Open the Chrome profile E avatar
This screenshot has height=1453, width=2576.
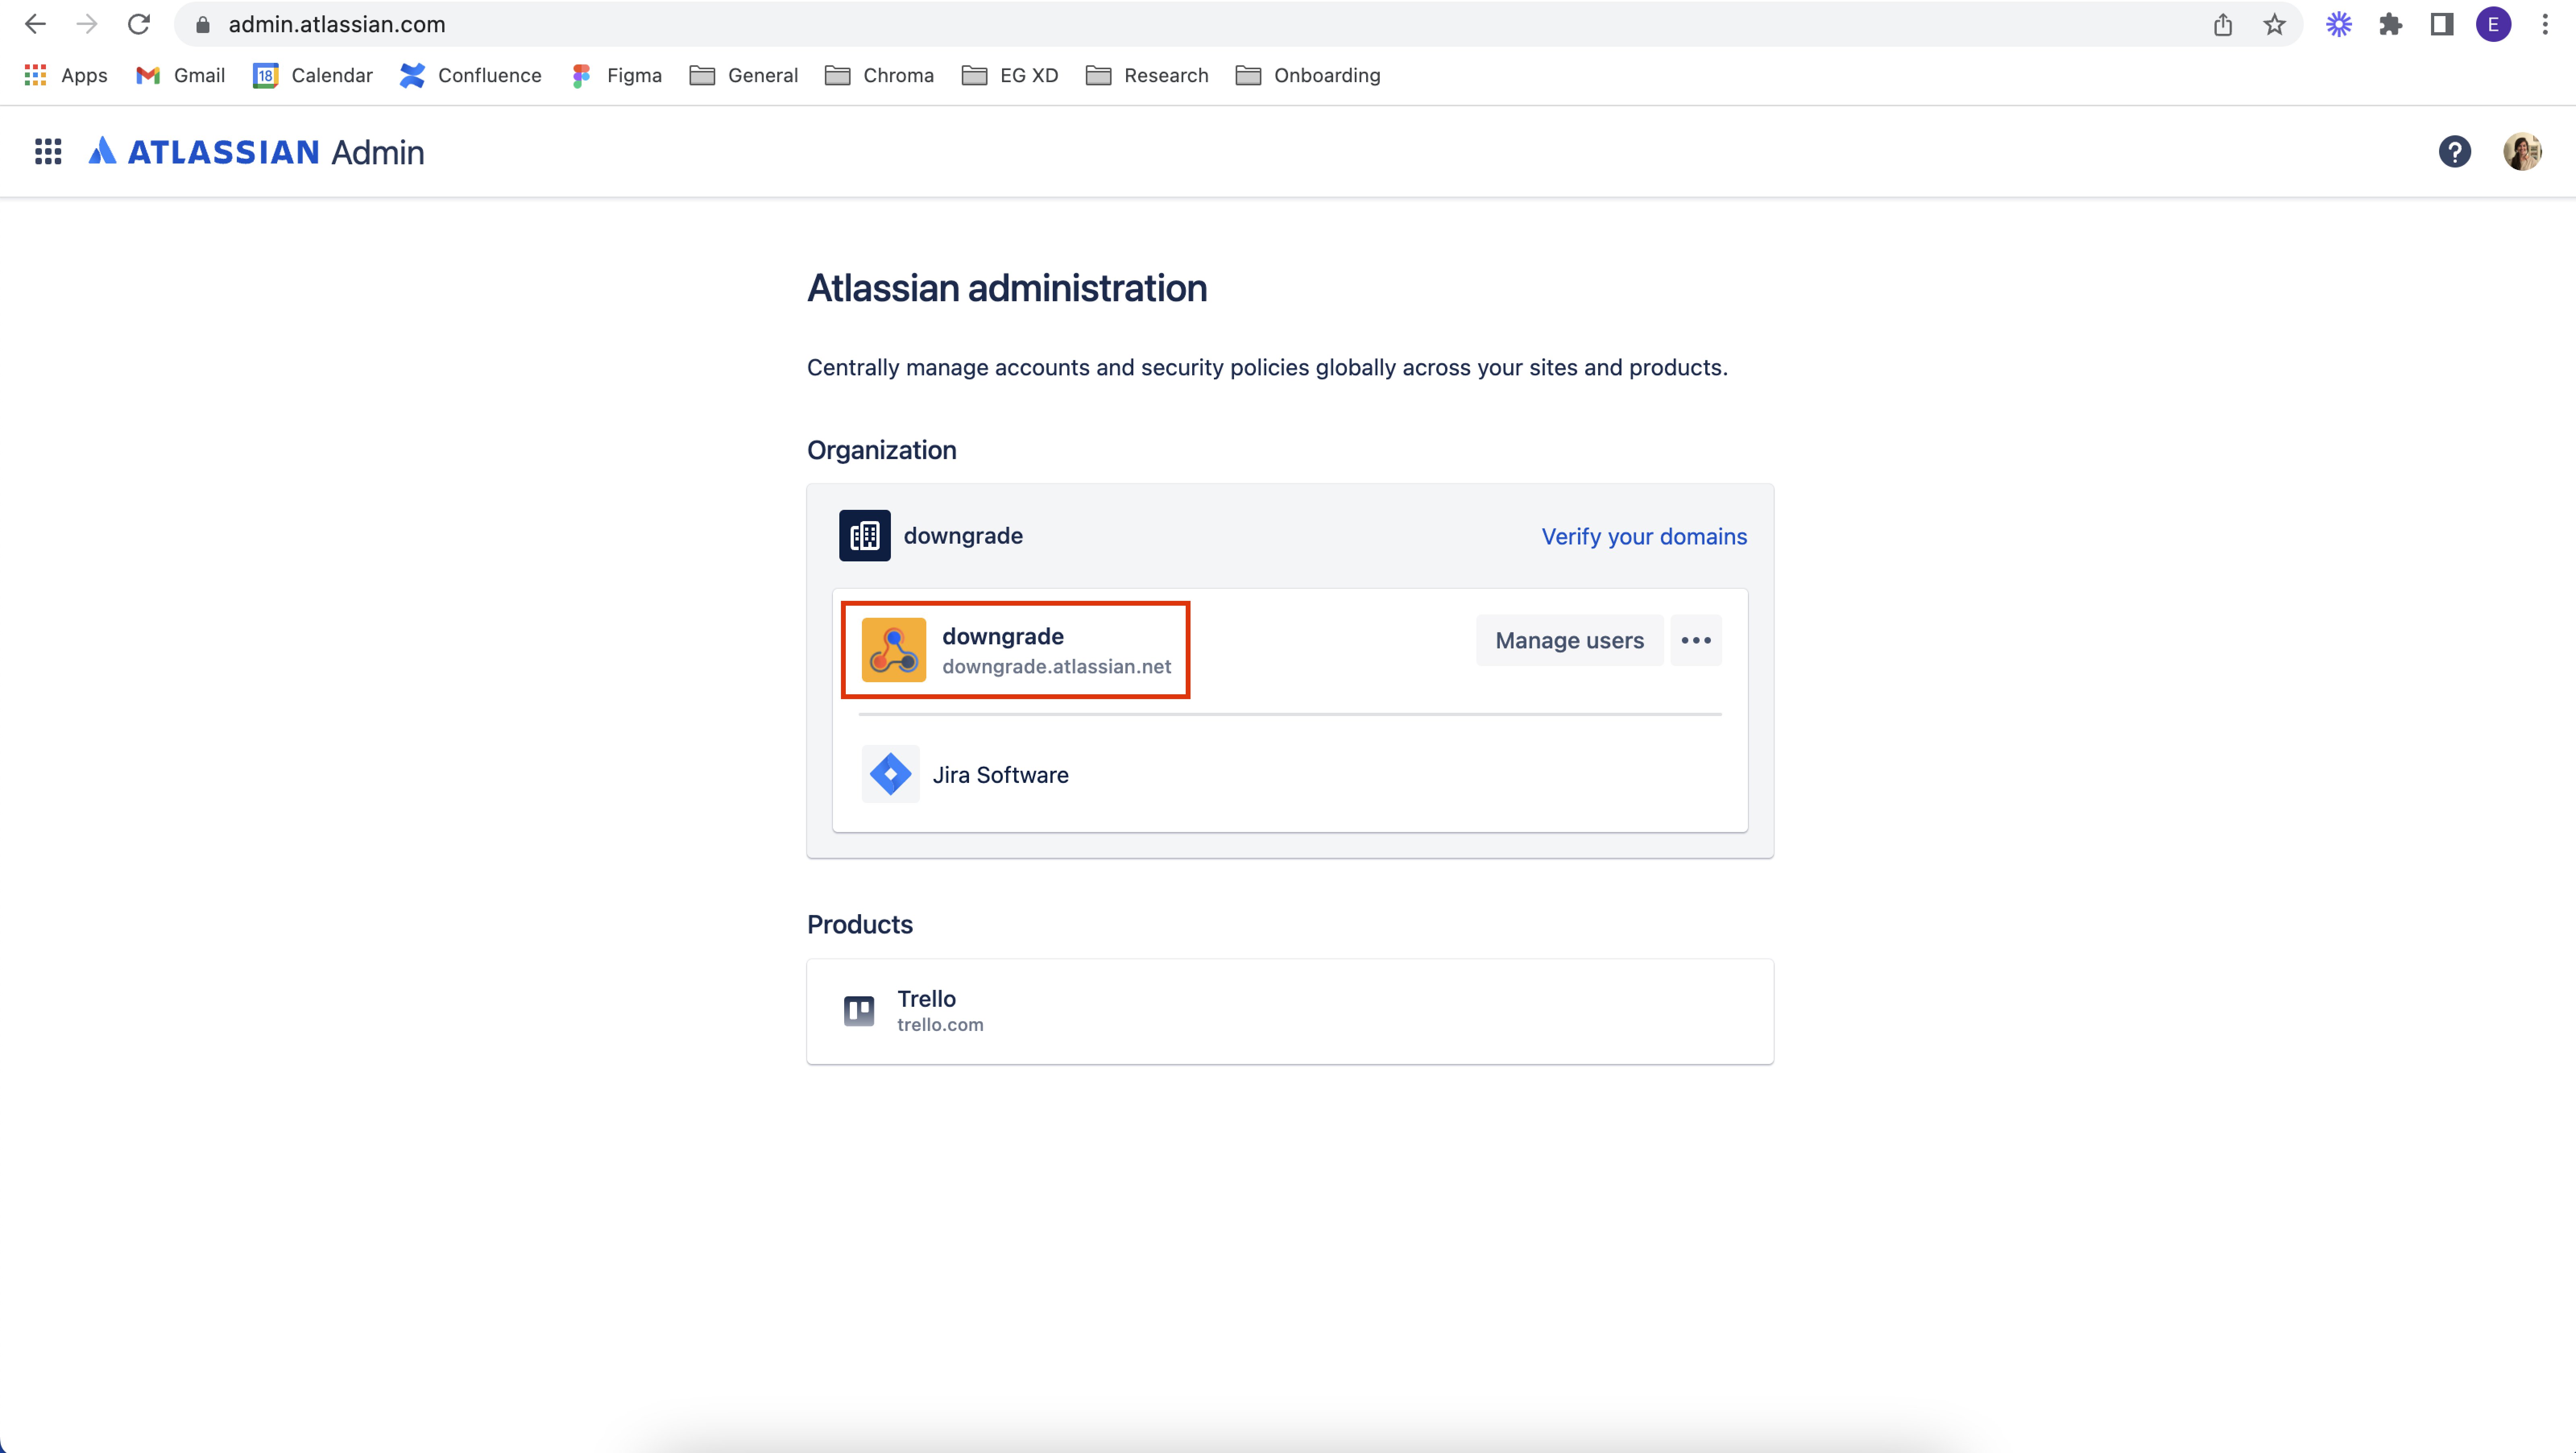point(2493,24)
